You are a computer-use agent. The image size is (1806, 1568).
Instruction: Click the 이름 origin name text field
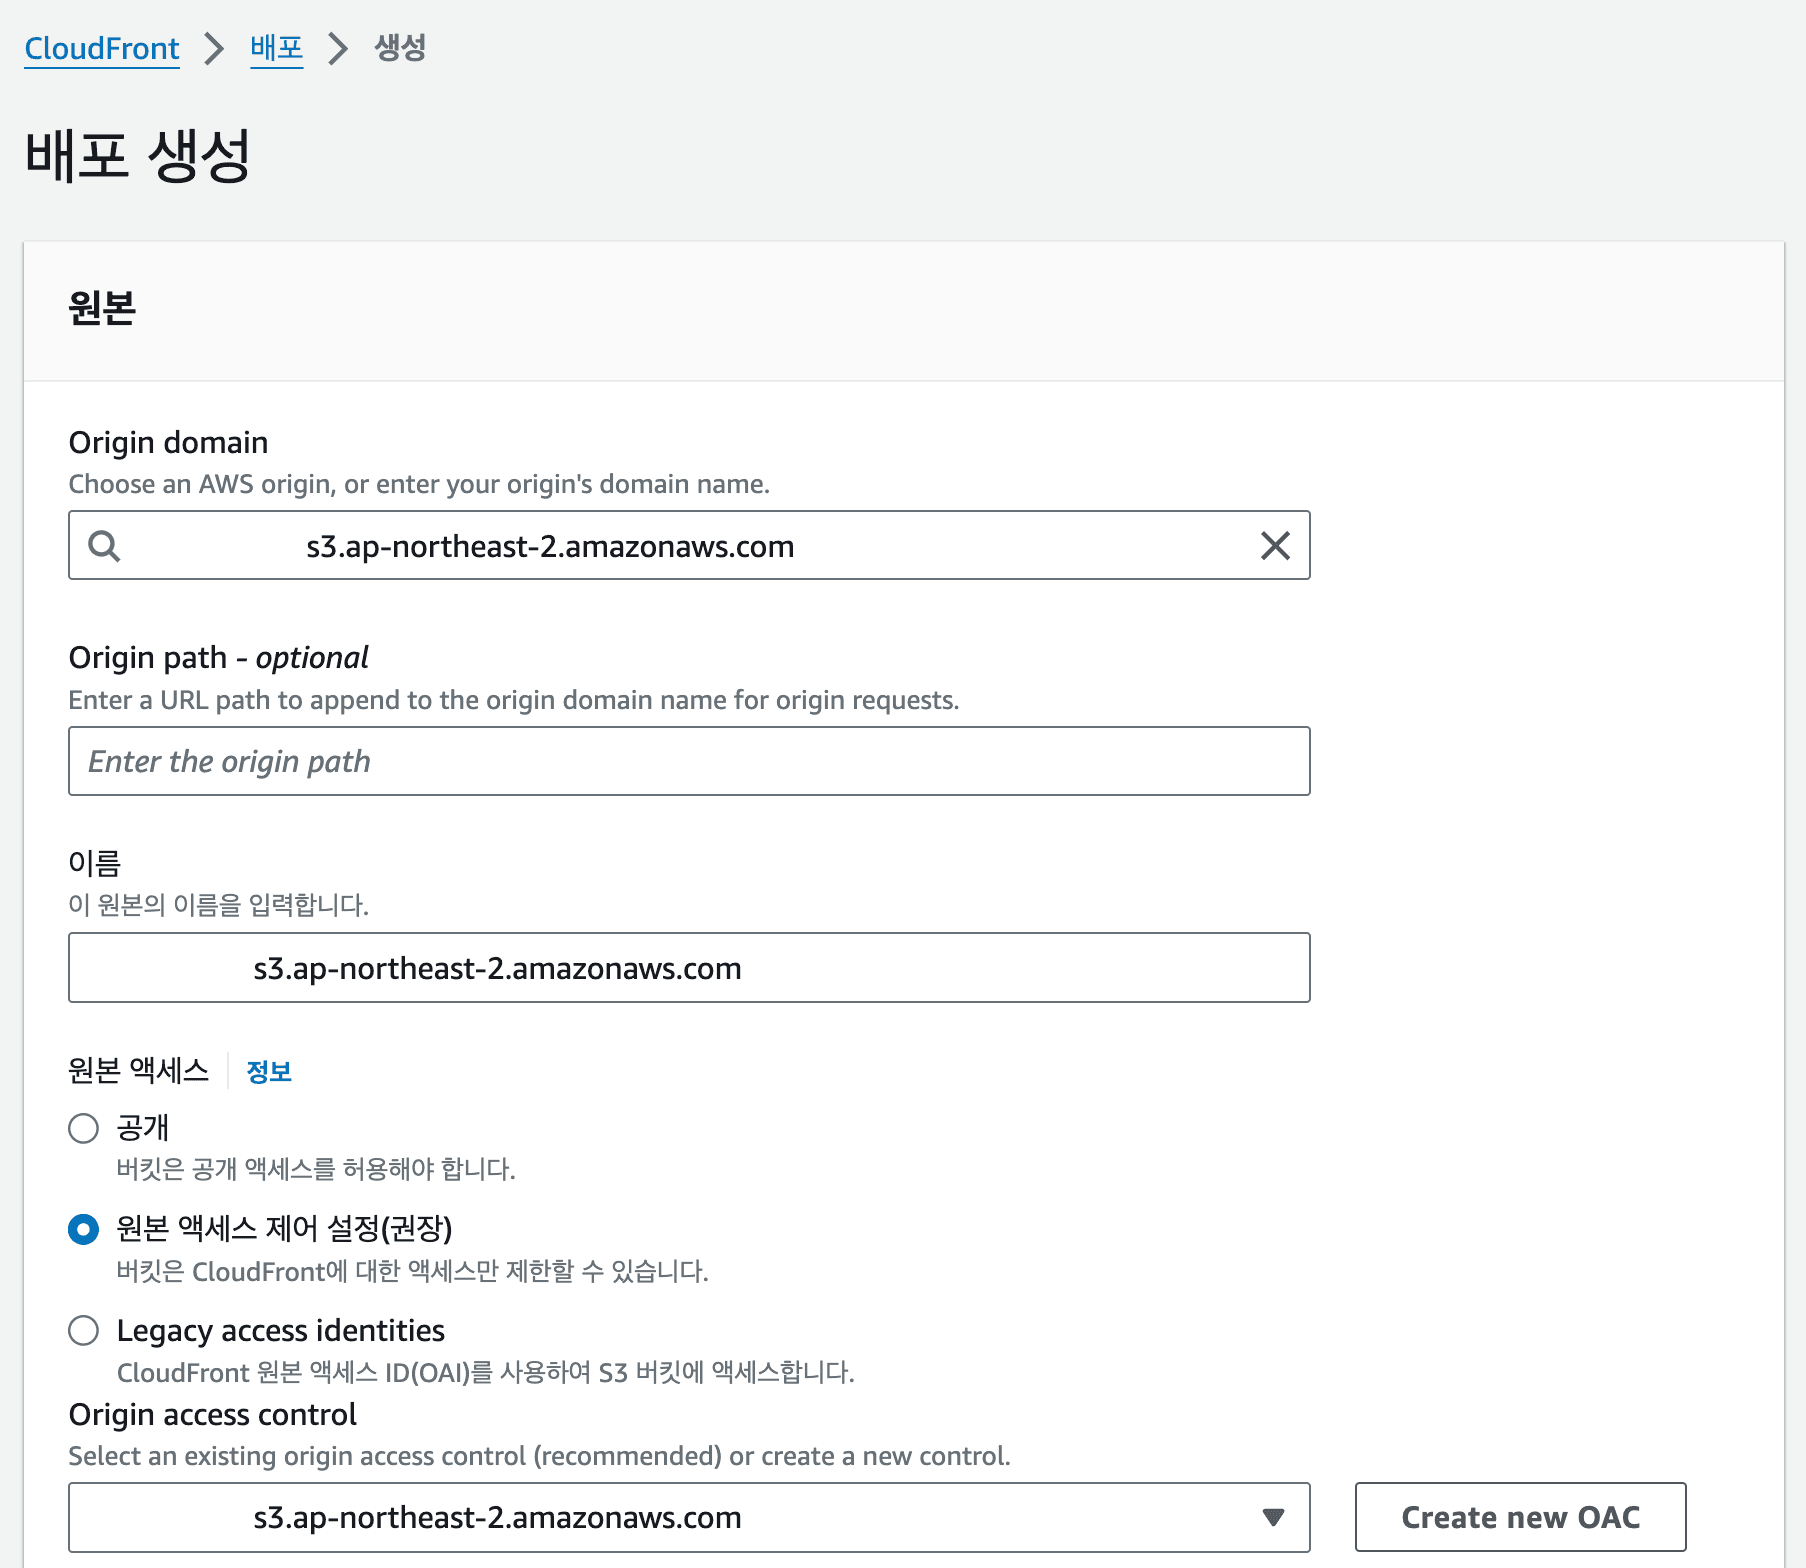(x=689, y=968)
